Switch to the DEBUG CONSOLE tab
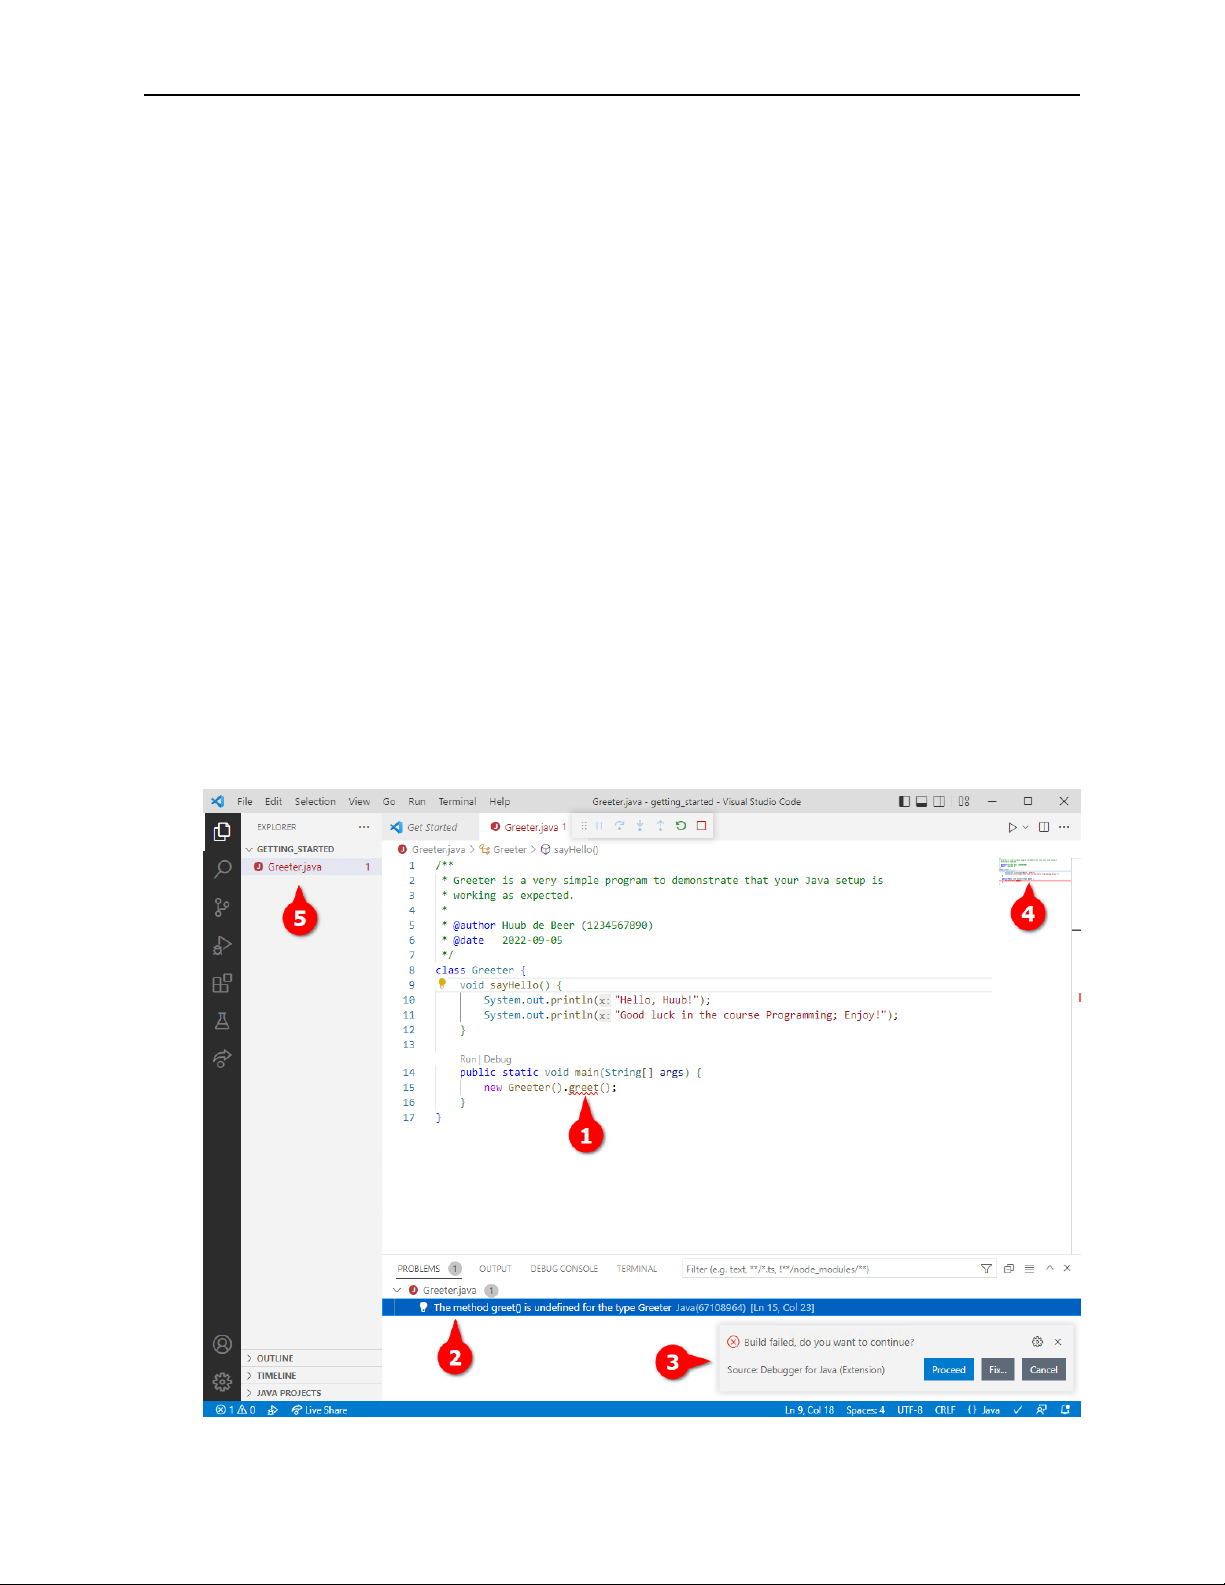 point(564,1268)
